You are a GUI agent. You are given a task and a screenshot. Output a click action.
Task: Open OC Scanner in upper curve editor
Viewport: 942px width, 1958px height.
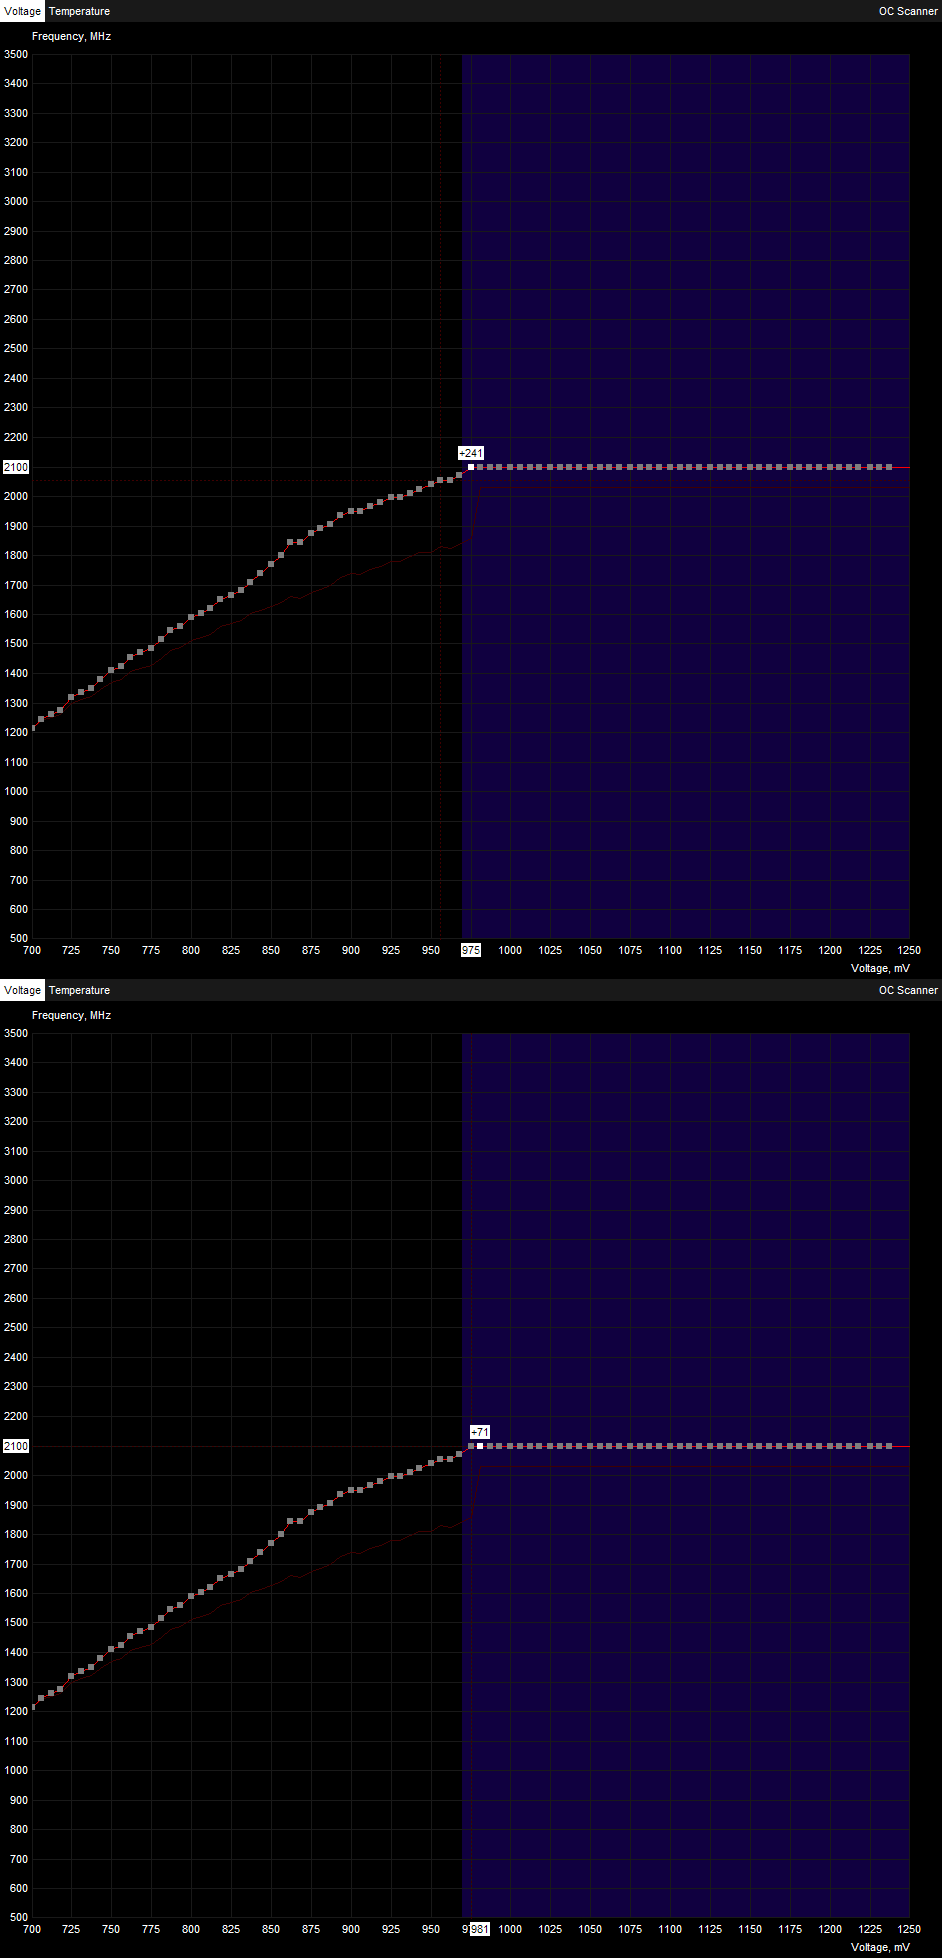point(908,11)
